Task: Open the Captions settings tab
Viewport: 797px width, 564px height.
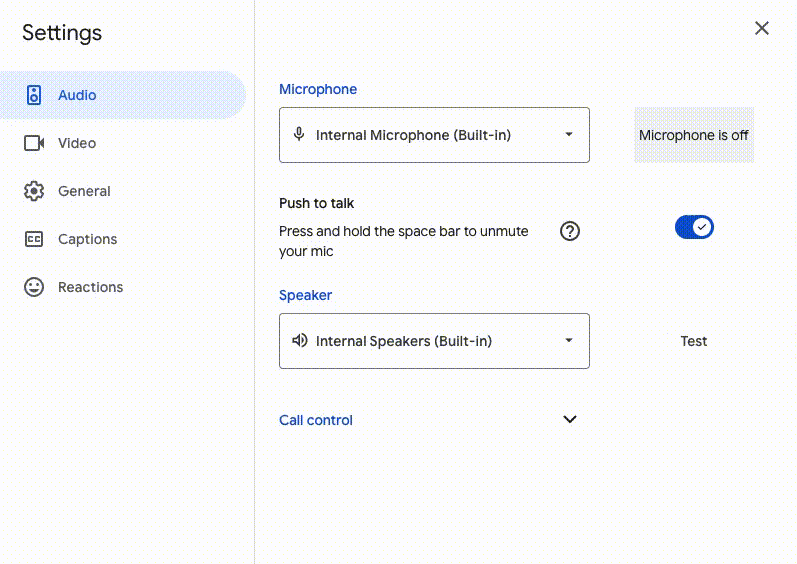Action: tap(87, 239)
